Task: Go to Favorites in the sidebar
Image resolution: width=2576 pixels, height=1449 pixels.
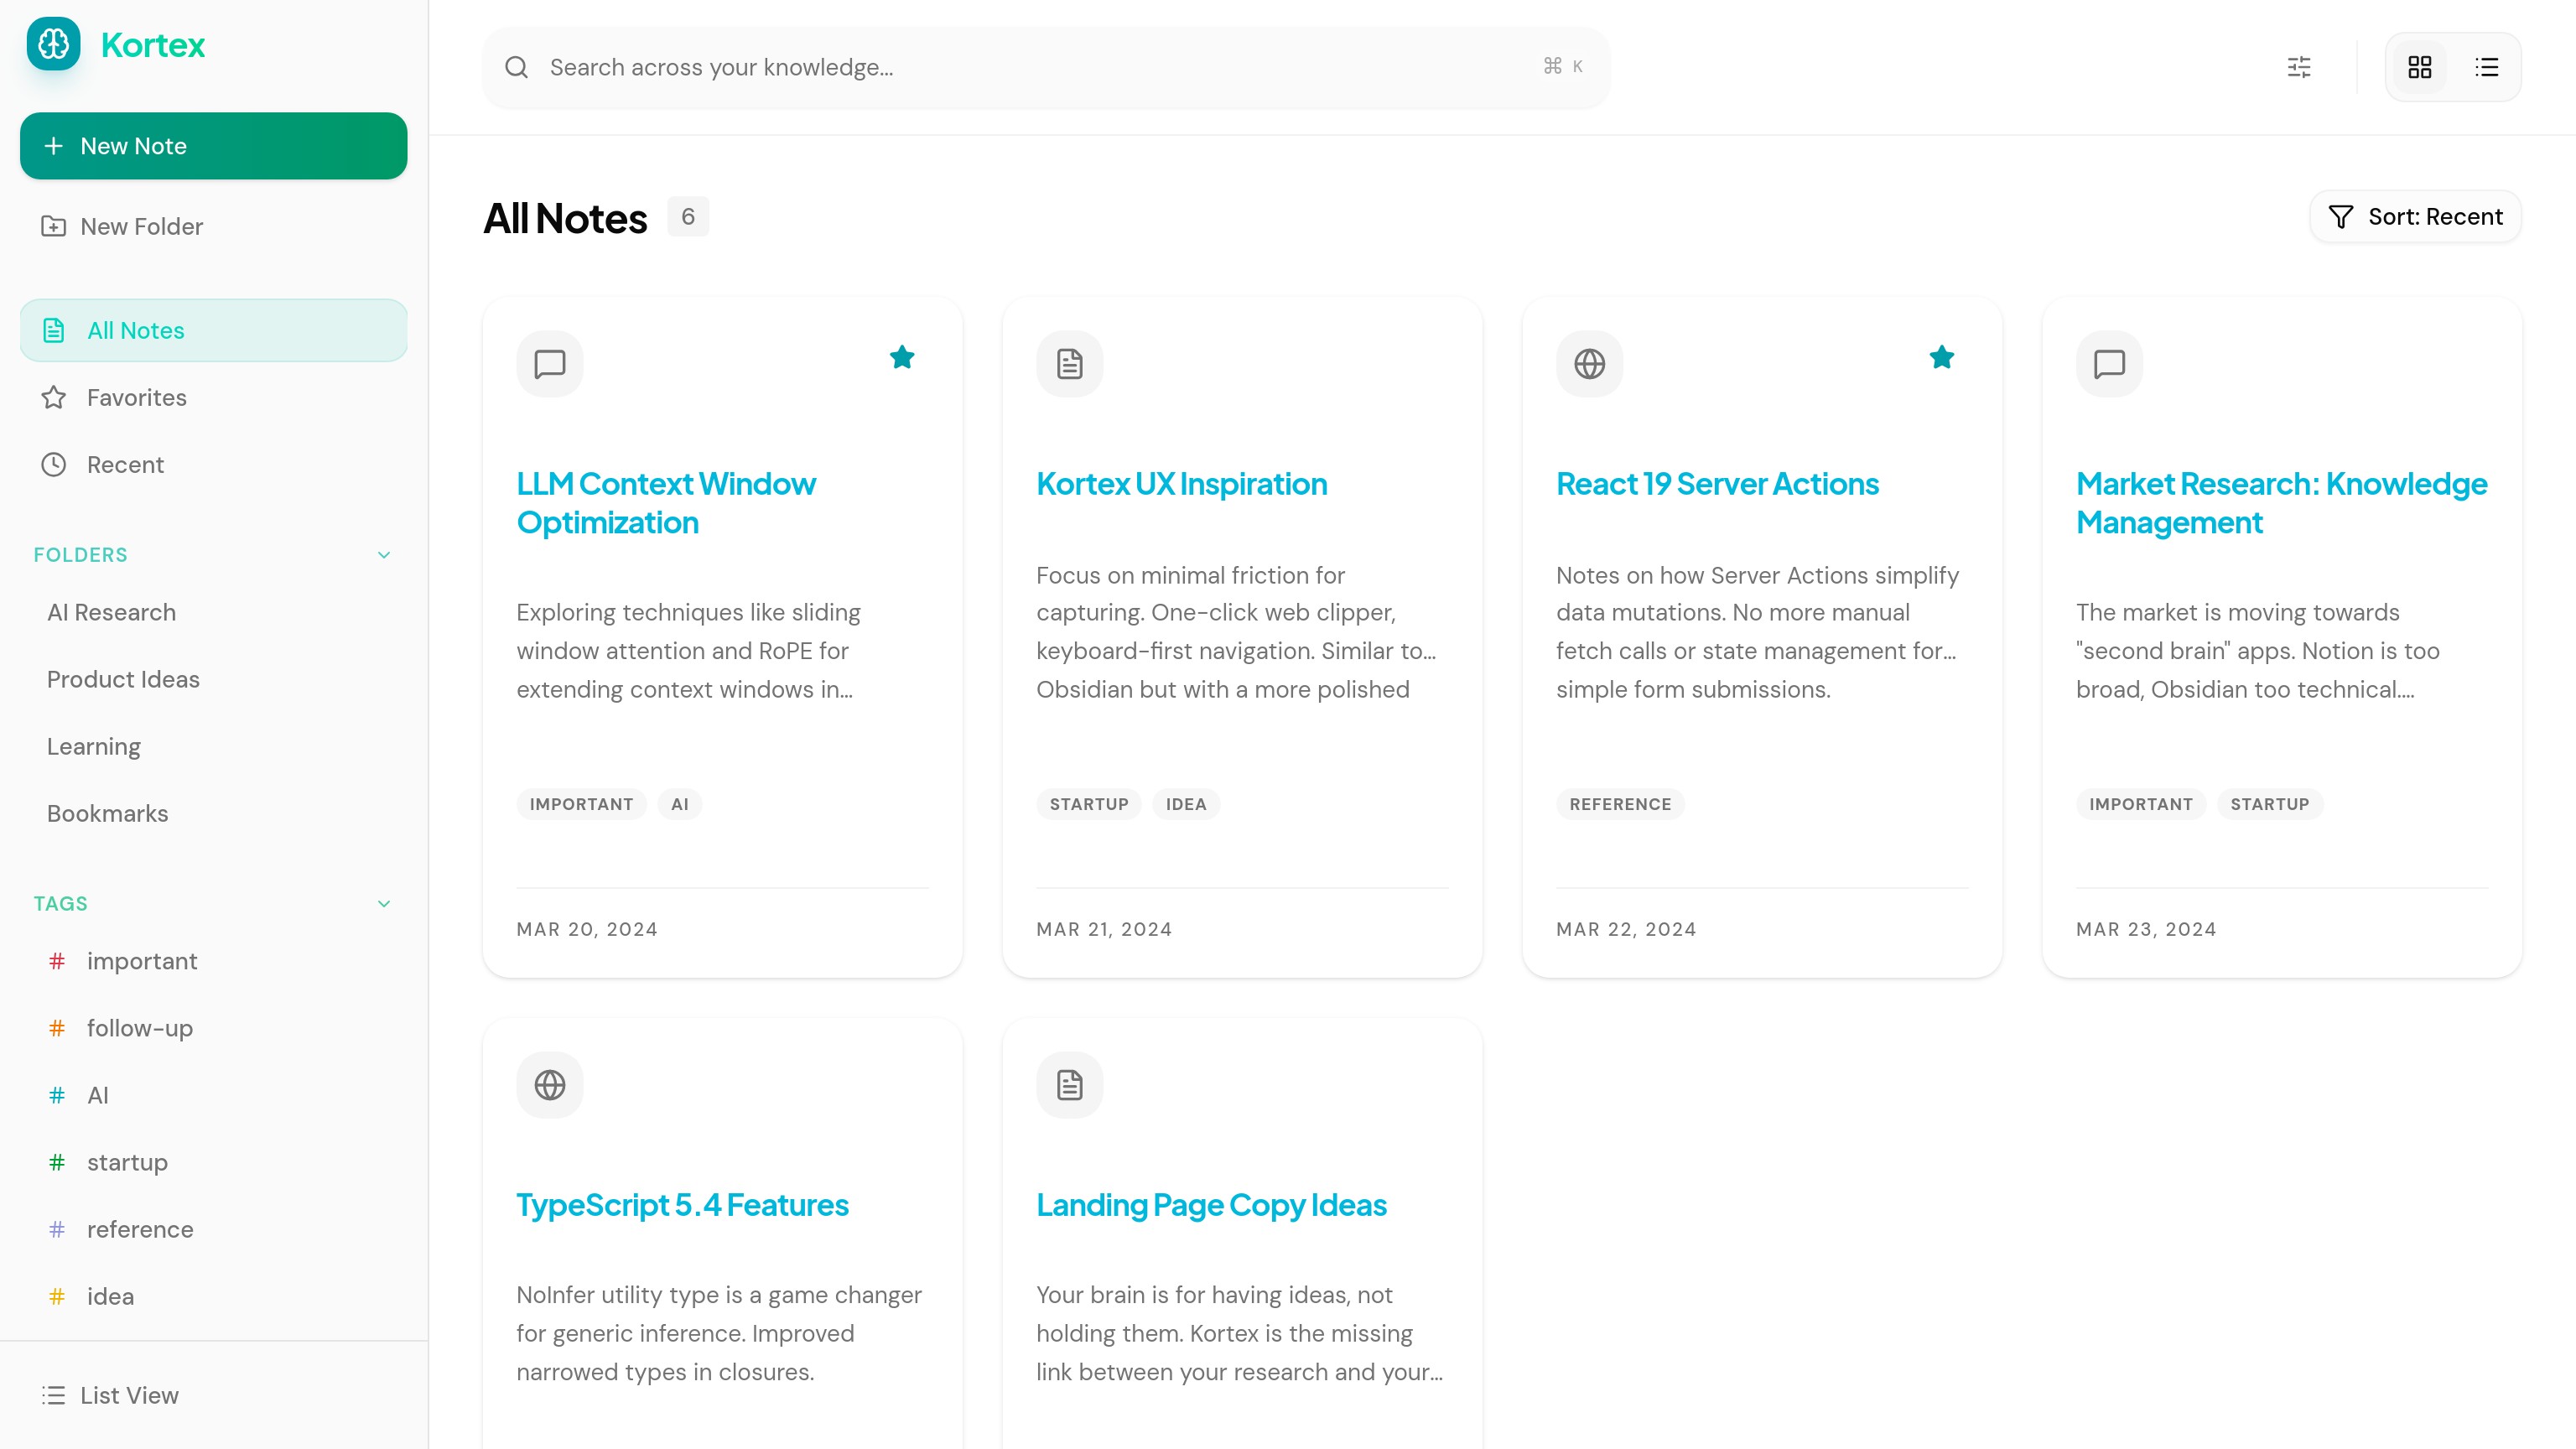Action: click(137, 398)
